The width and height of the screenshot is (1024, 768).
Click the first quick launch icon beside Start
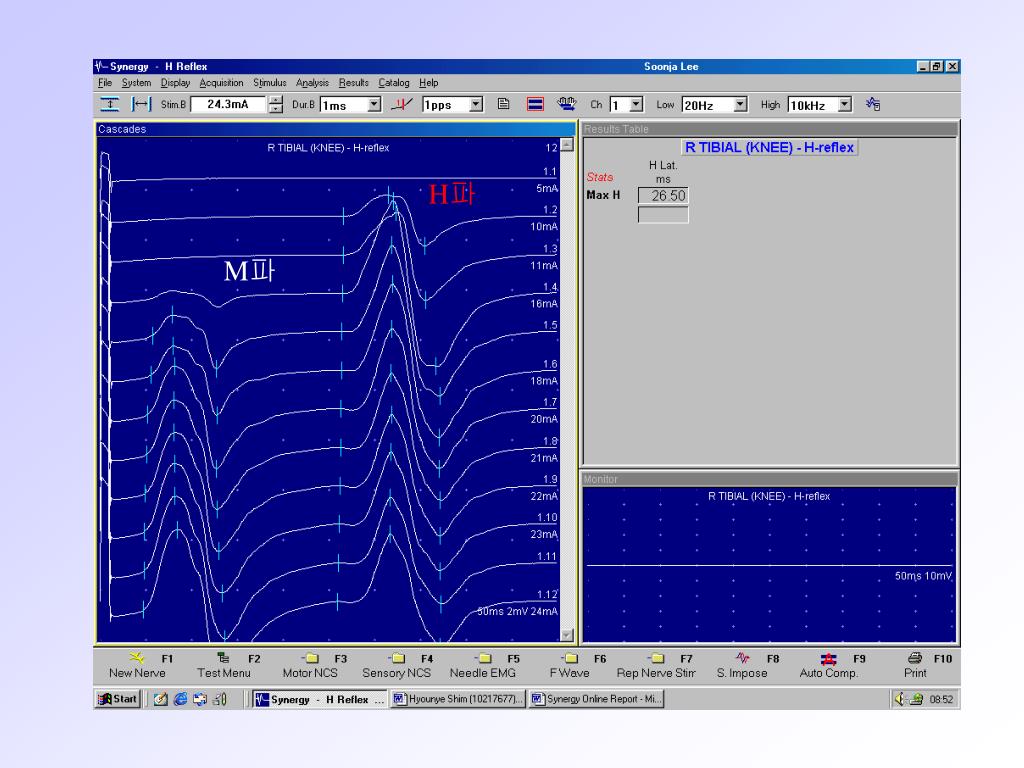click(x=161, y=699)
